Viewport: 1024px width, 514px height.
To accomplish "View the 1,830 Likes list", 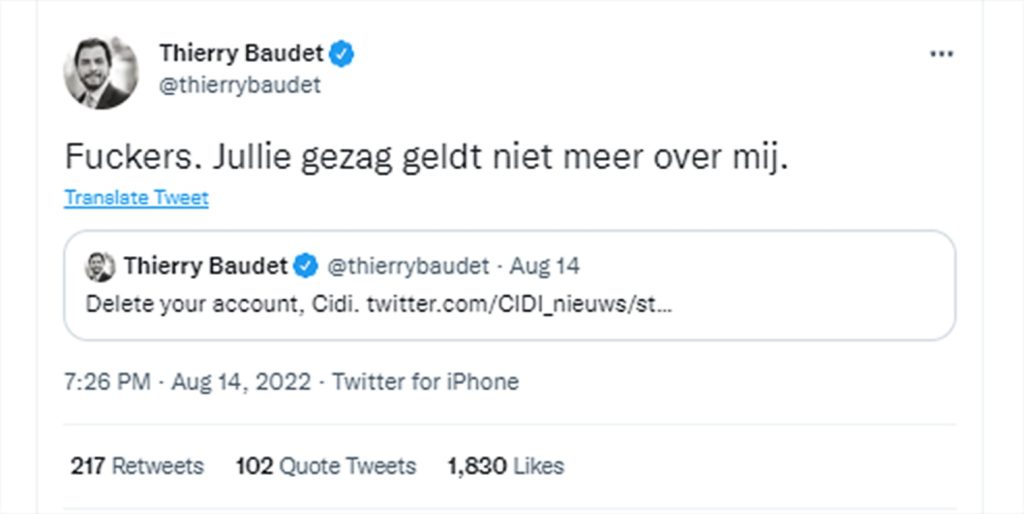I will [505, 466].
